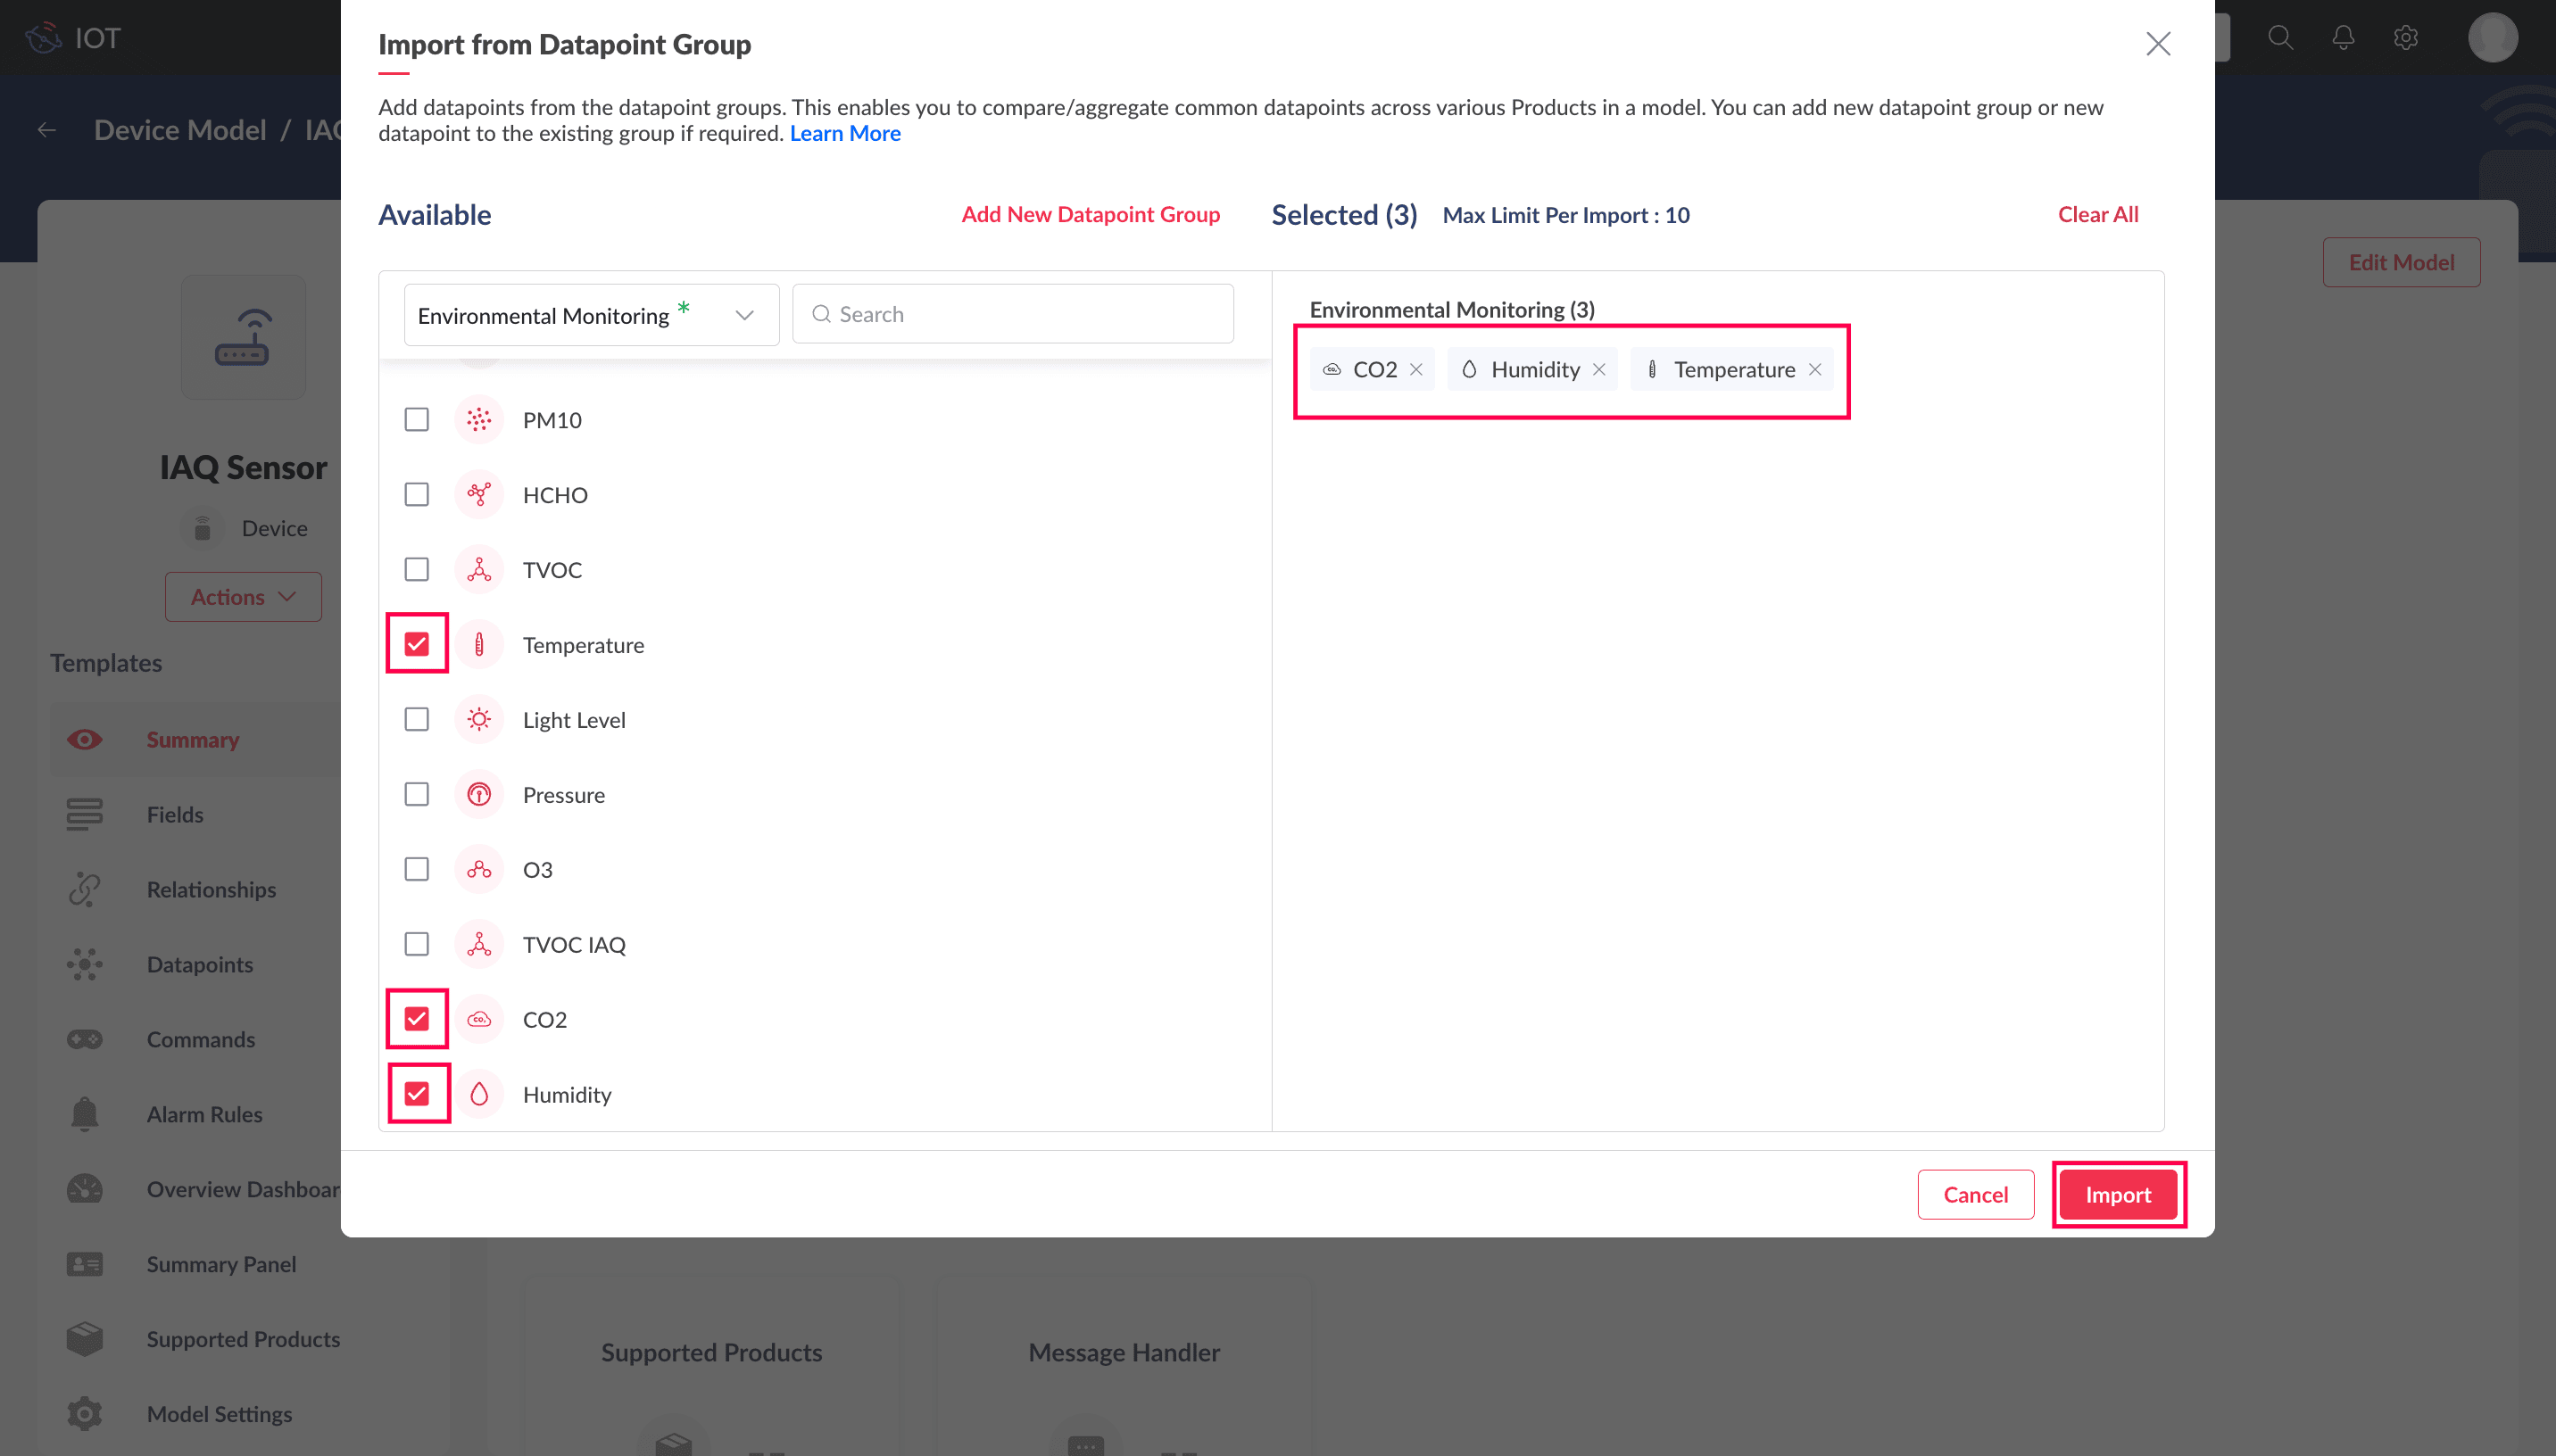Click the IAQ Sensor device image thumbnail
The image size is (2556, 1456).
pos(243,338)
